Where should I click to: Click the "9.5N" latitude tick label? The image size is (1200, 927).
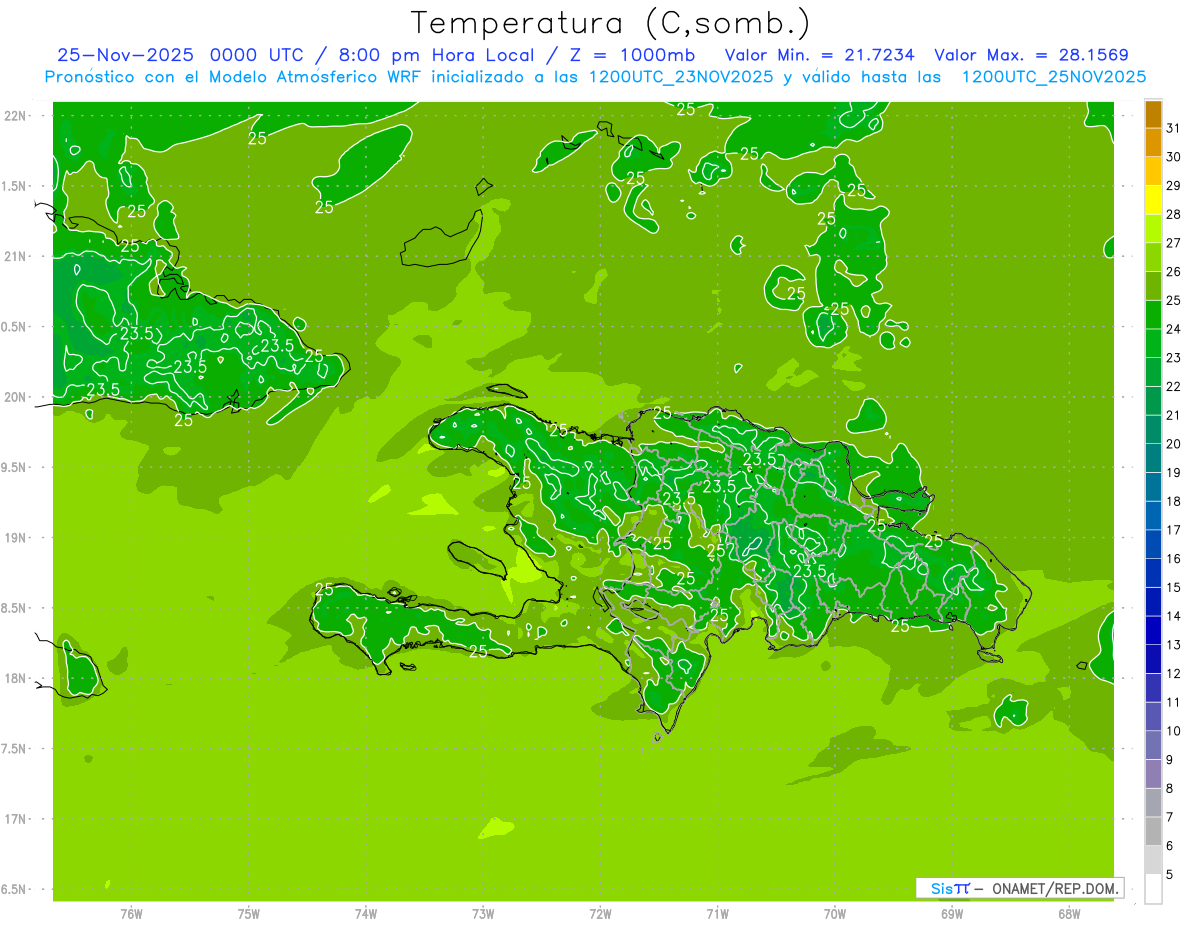(14, 468)
